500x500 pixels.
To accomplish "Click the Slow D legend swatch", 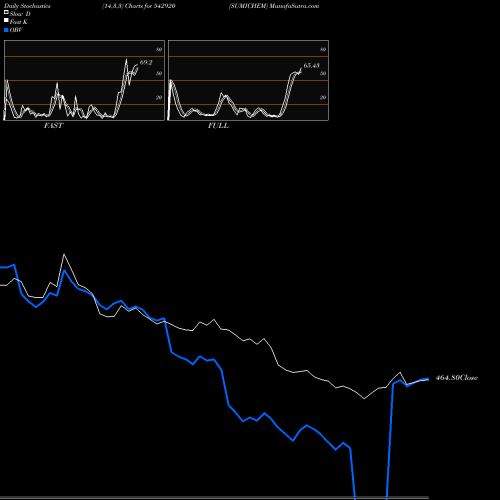I will pos(6,13).
